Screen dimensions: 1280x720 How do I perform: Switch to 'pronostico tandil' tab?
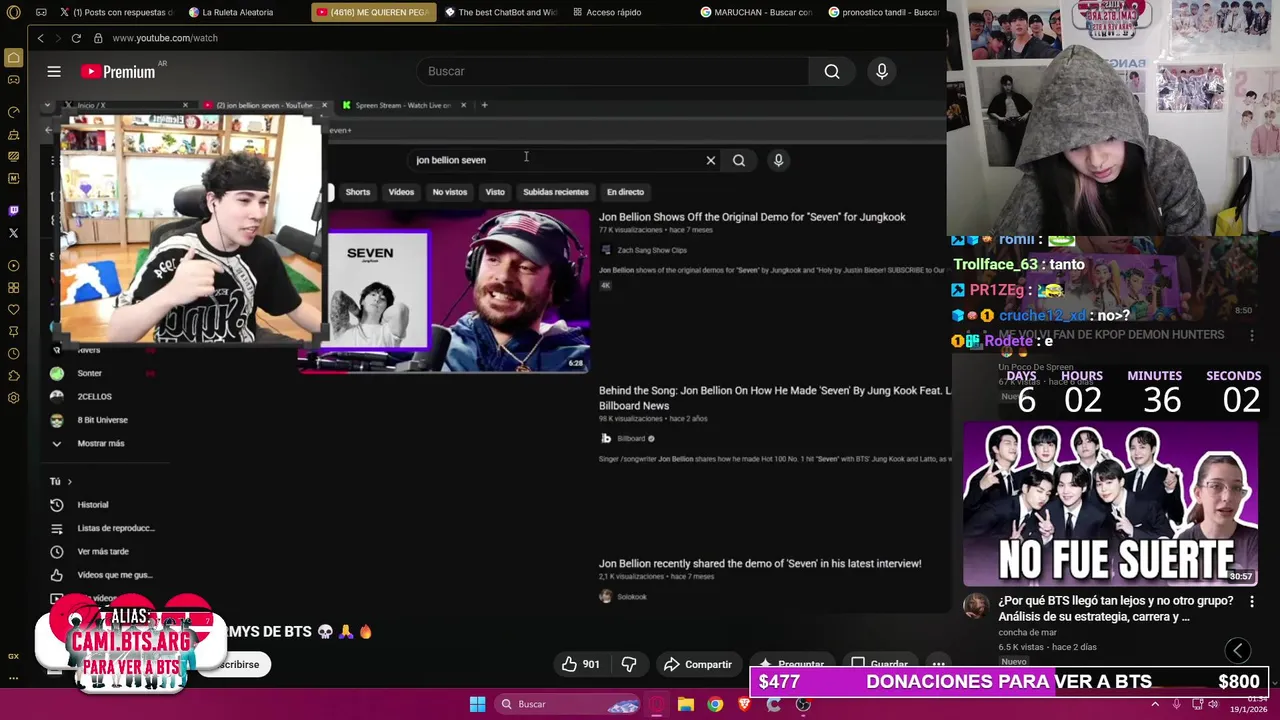[x=884, y=12]
